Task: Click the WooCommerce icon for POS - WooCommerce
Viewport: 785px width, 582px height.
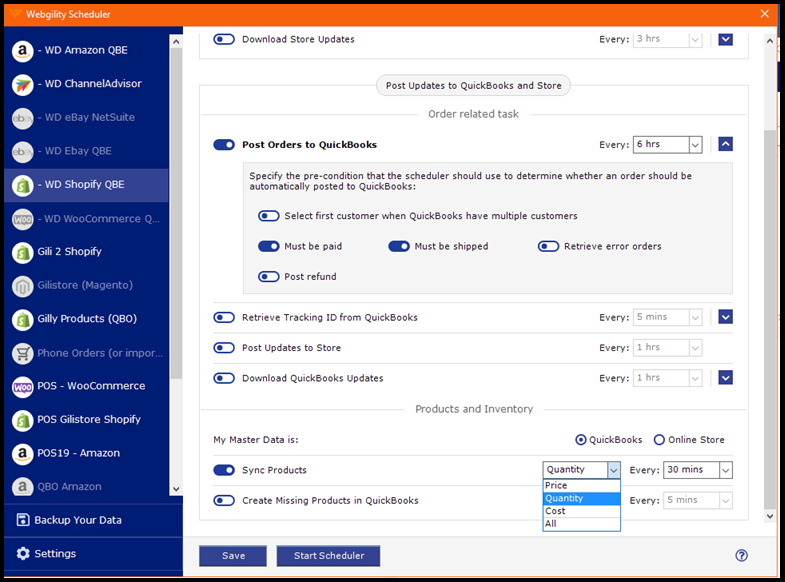Action: 22,387
